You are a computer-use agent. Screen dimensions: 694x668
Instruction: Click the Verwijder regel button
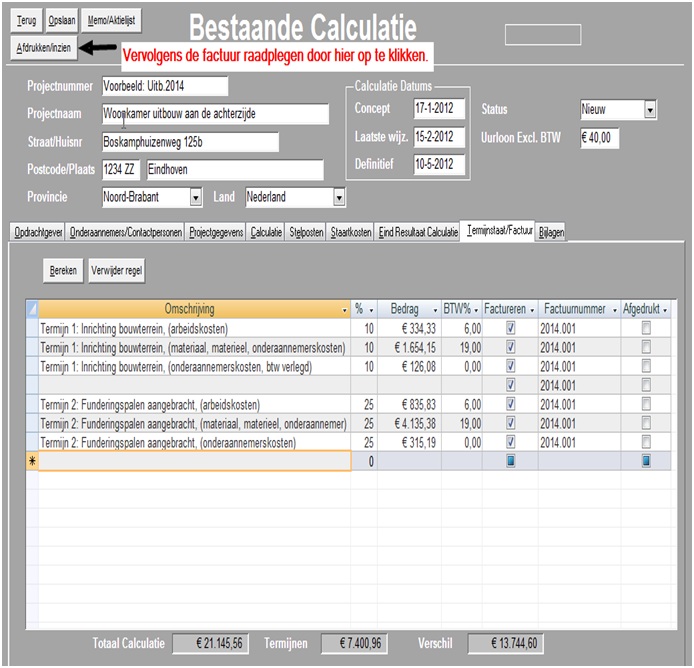pos(117,270)
